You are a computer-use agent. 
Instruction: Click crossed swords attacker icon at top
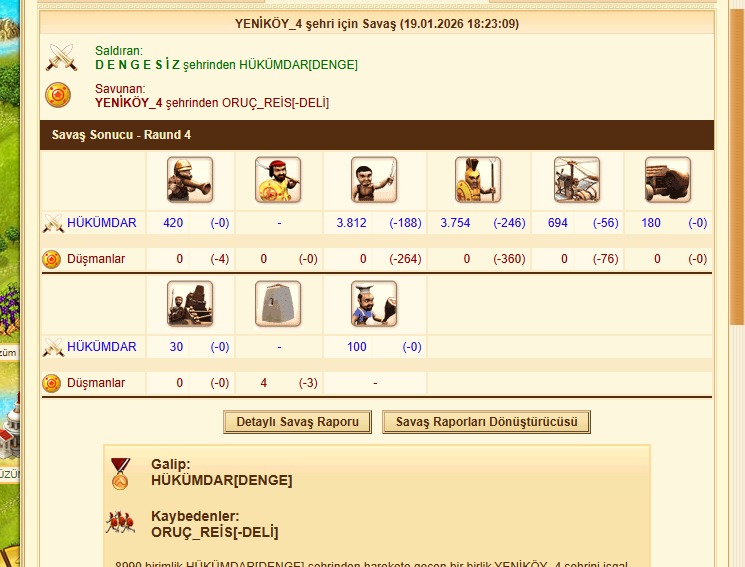tap(61, 58)
